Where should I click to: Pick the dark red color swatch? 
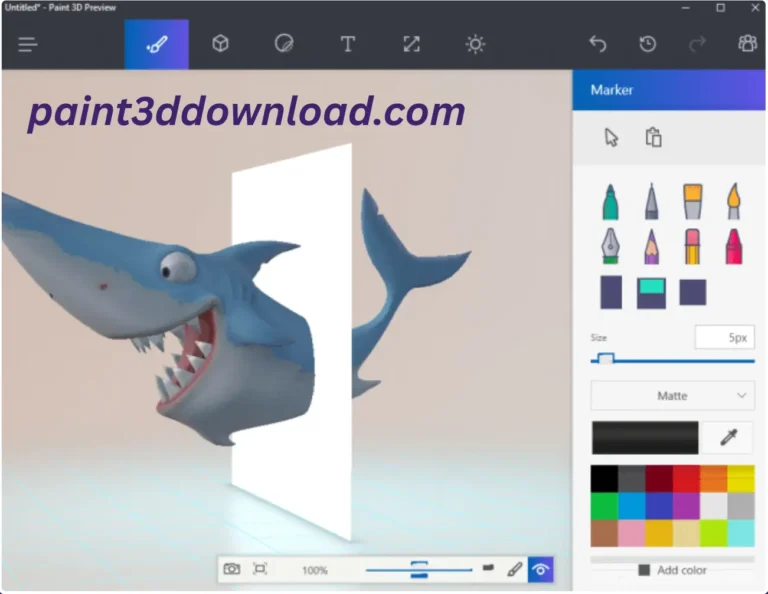pyautogui.click(x=659, y=479)
